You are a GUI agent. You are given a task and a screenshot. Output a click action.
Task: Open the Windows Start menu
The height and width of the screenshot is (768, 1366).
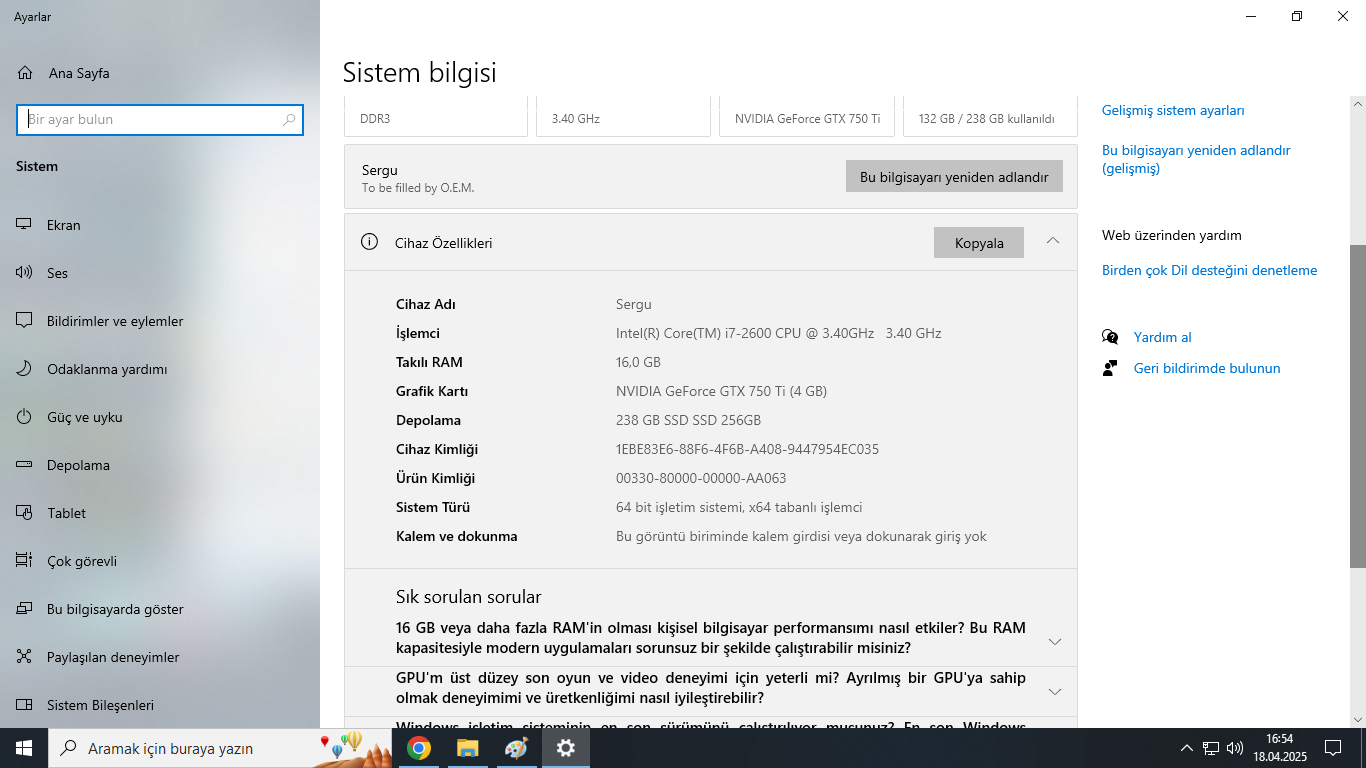click(24, 748)
